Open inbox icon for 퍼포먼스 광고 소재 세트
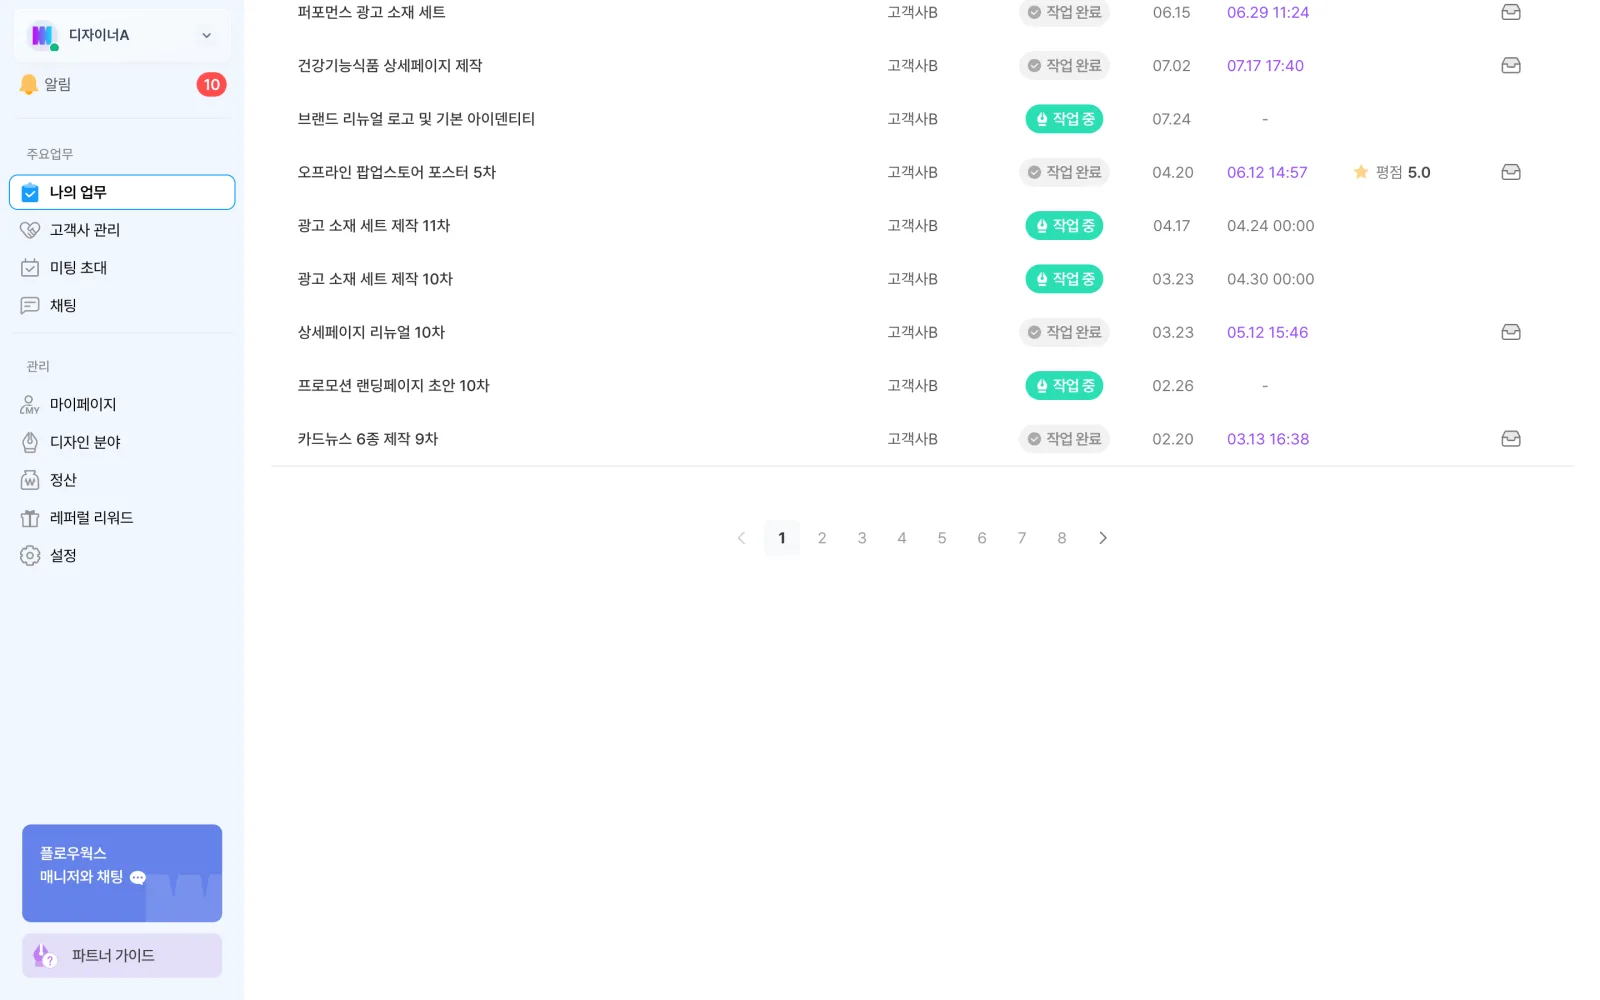 pos(1511,12)
